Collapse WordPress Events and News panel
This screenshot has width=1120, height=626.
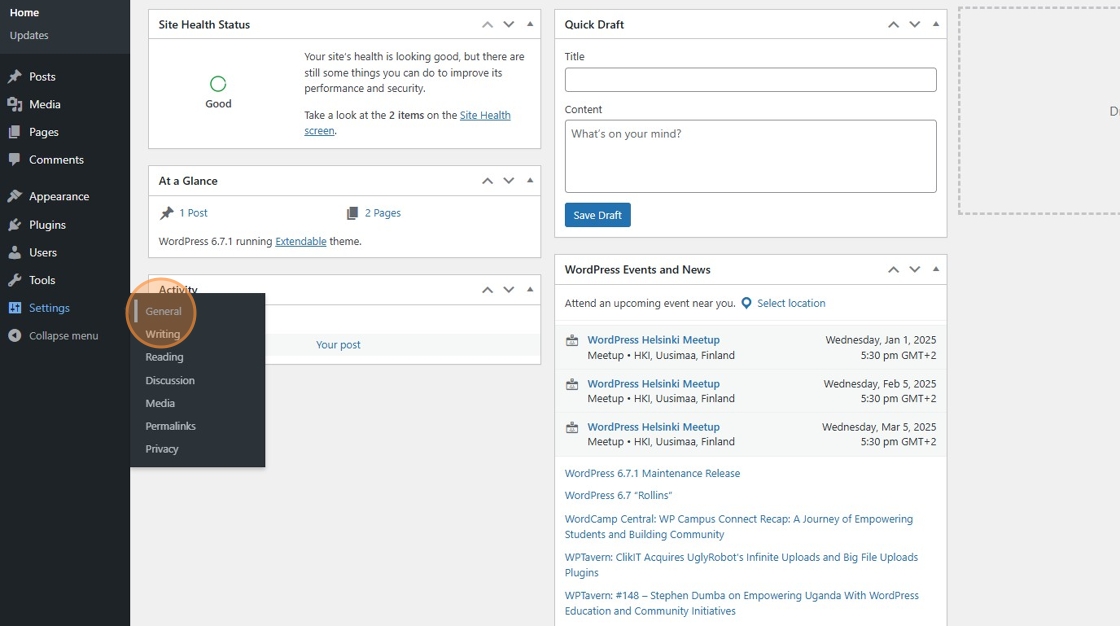tap(936, 269)
